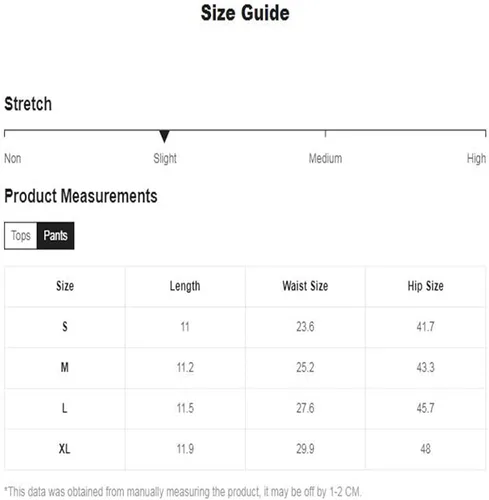The height and width of the screenshot is (500, 489).
Task: Click the 48 hip size cell
Action: pyautogui.click(x=425, y=449)
